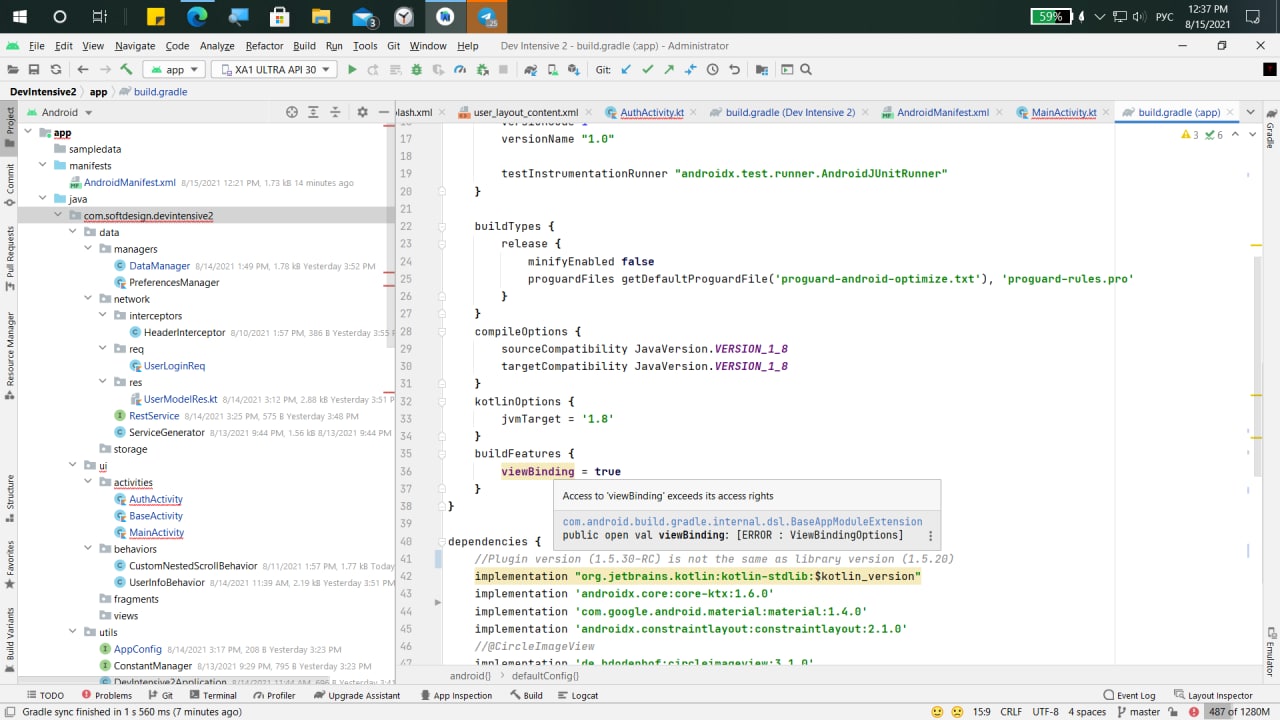
Task: Select the DataManager file in the tree
Action: tap(159, 266)
